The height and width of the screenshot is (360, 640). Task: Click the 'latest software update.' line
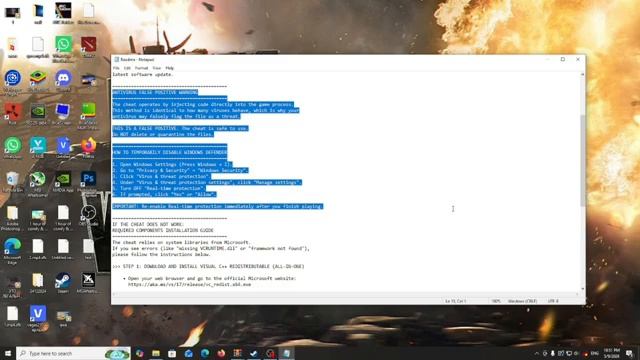pos(143,75)
